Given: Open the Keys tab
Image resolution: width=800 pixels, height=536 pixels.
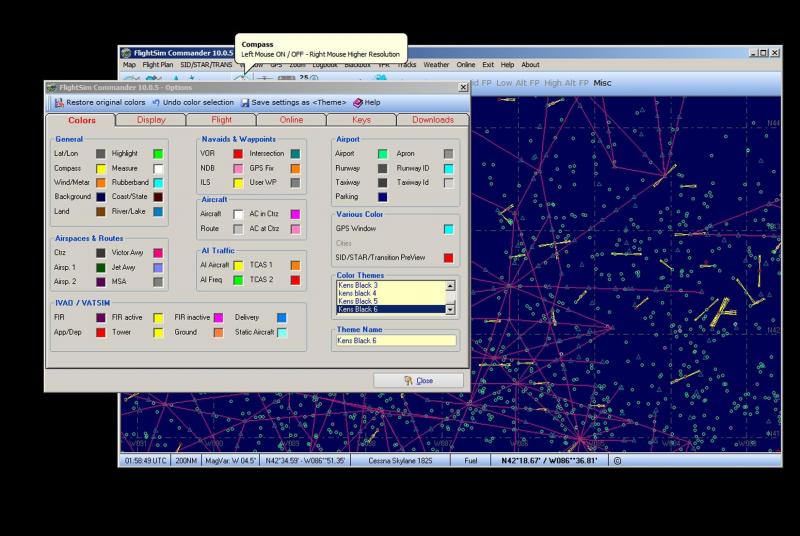Looking at the screenshot, I should [361, 120].
